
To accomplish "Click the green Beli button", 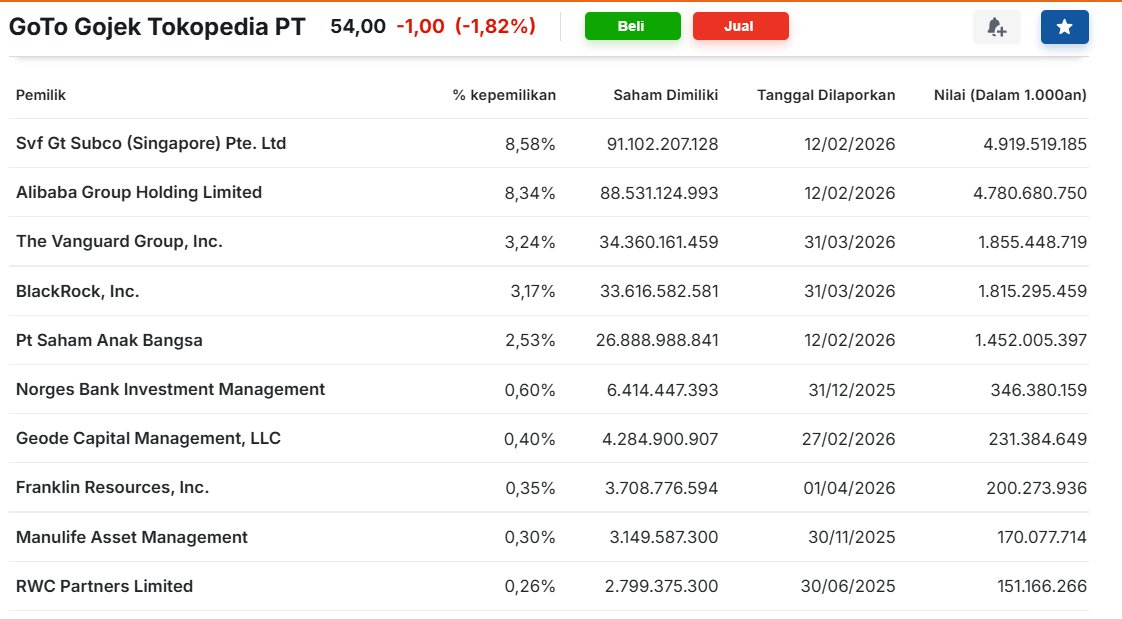I will click(x=633, y=26).
